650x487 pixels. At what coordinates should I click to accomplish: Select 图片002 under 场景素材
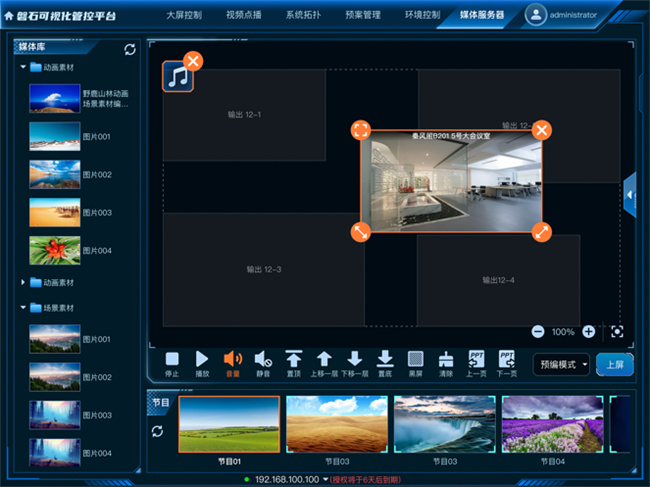(55, 377)
